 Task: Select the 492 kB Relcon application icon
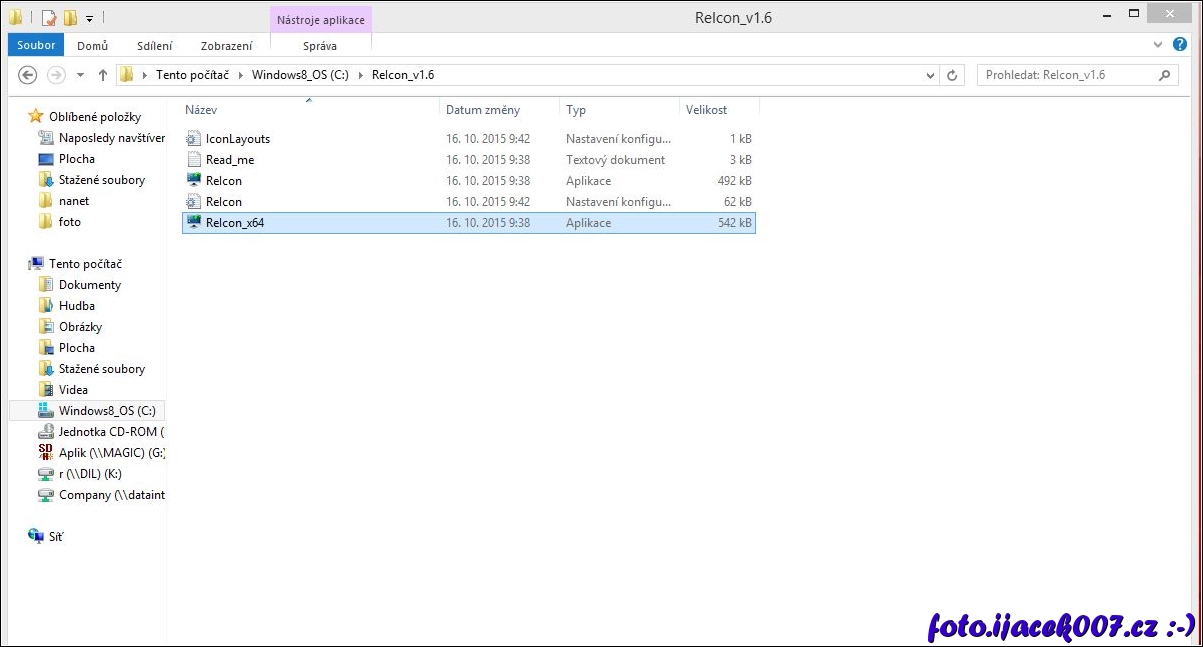194,181
